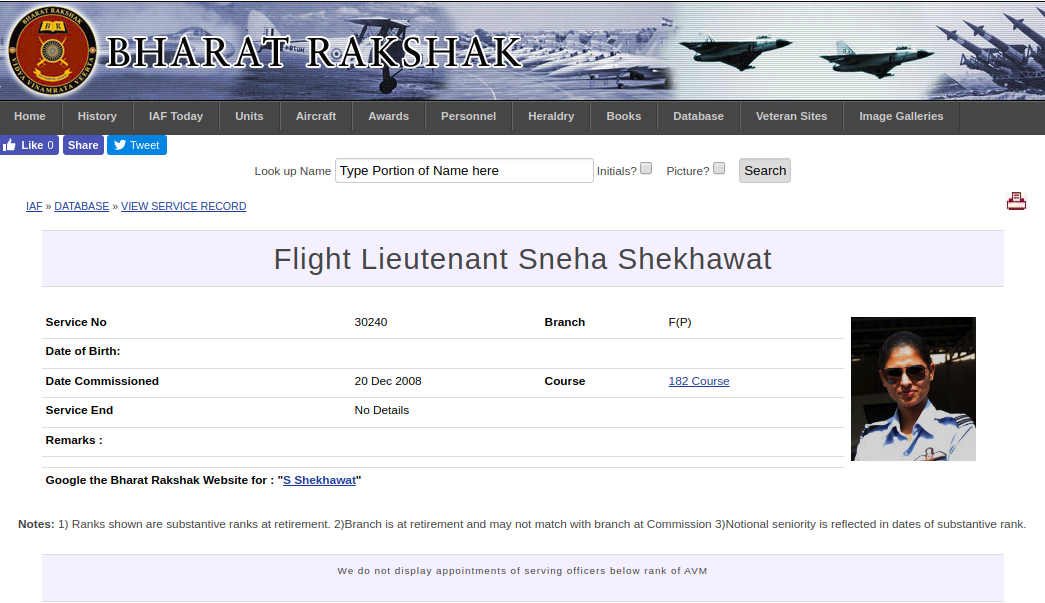Click the Search button
The height and width of the screenshot is (603, 1045).
[765, 171]
